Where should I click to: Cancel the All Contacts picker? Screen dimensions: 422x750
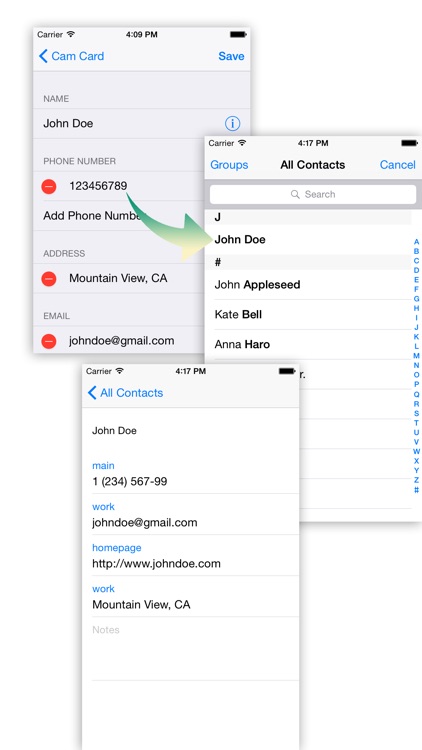(398, 165)
